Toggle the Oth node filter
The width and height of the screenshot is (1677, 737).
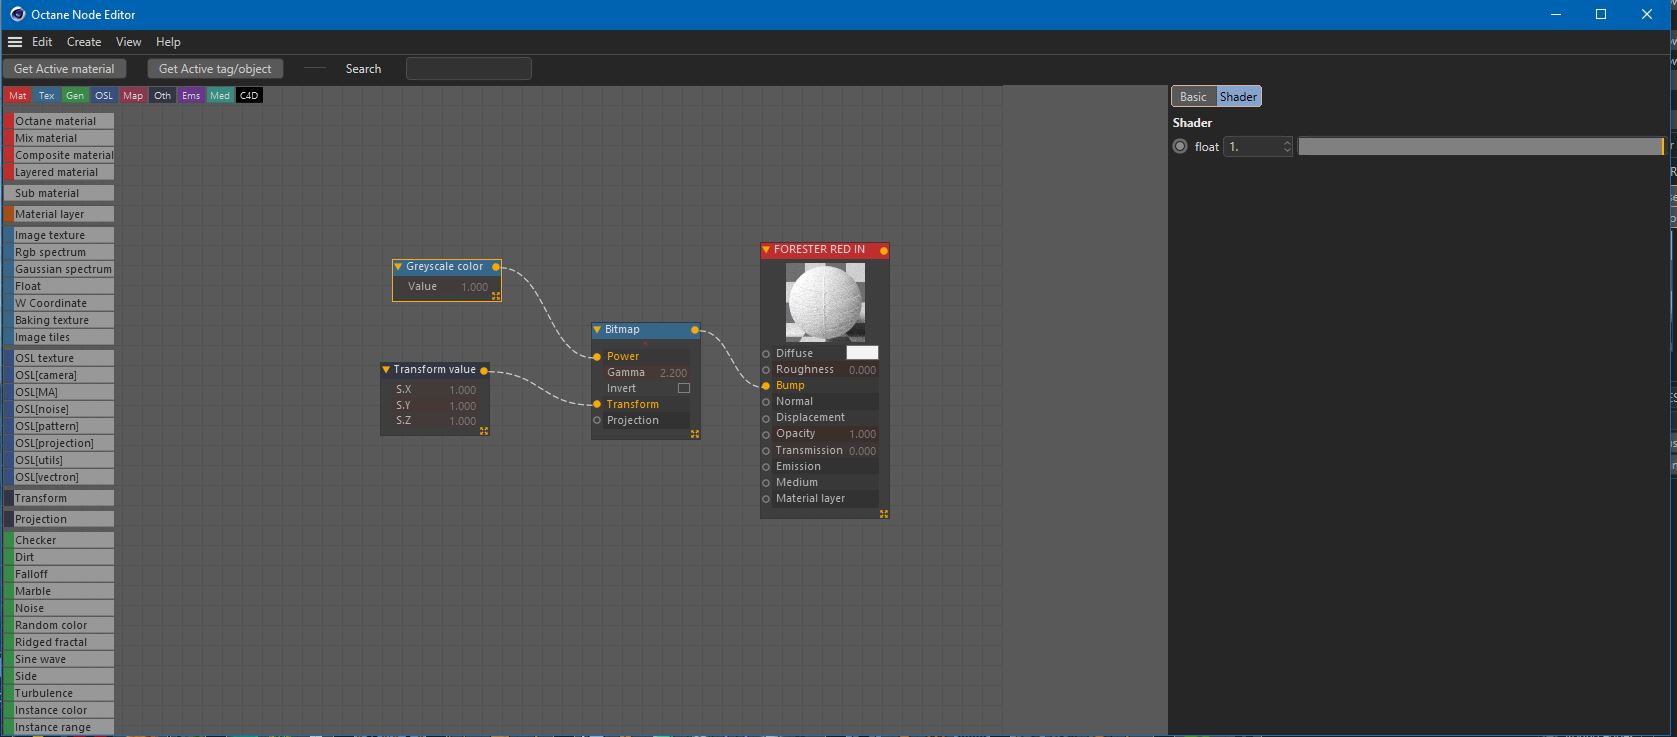tap(162, 96)
